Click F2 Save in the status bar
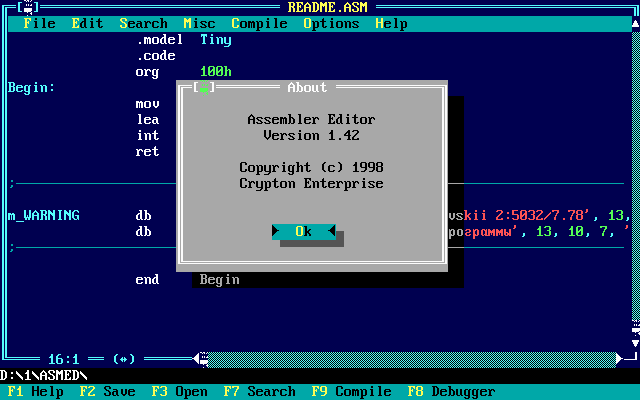The width and height of the screenshot is (640, 400). pyautogui.click(x=107, y=391)
